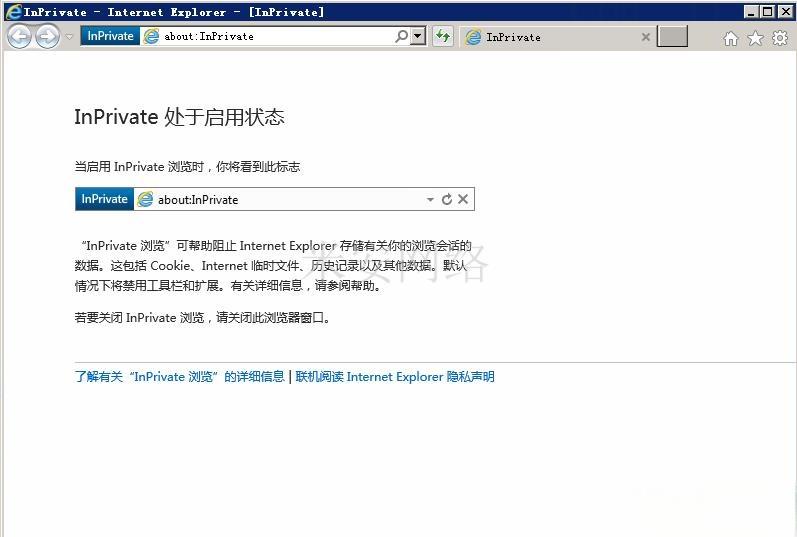
Task: Open the '了解有关 InPrivate 浏览 的详细信息' link
Action: [x=179, y=377]
